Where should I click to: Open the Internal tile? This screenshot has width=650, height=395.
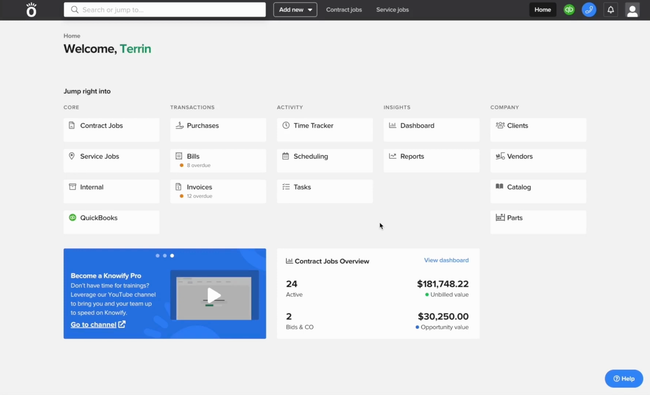(111, 191)
